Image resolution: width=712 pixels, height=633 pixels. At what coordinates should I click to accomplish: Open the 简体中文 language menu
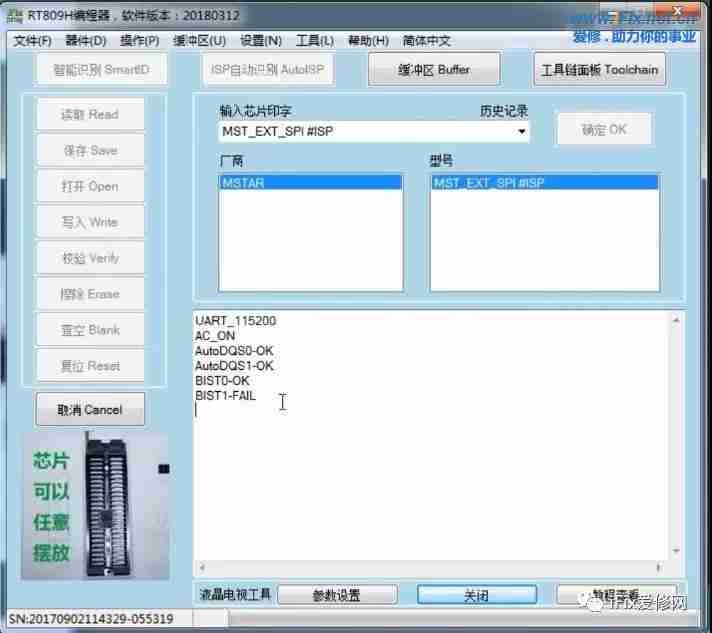[x=426, y=41]
